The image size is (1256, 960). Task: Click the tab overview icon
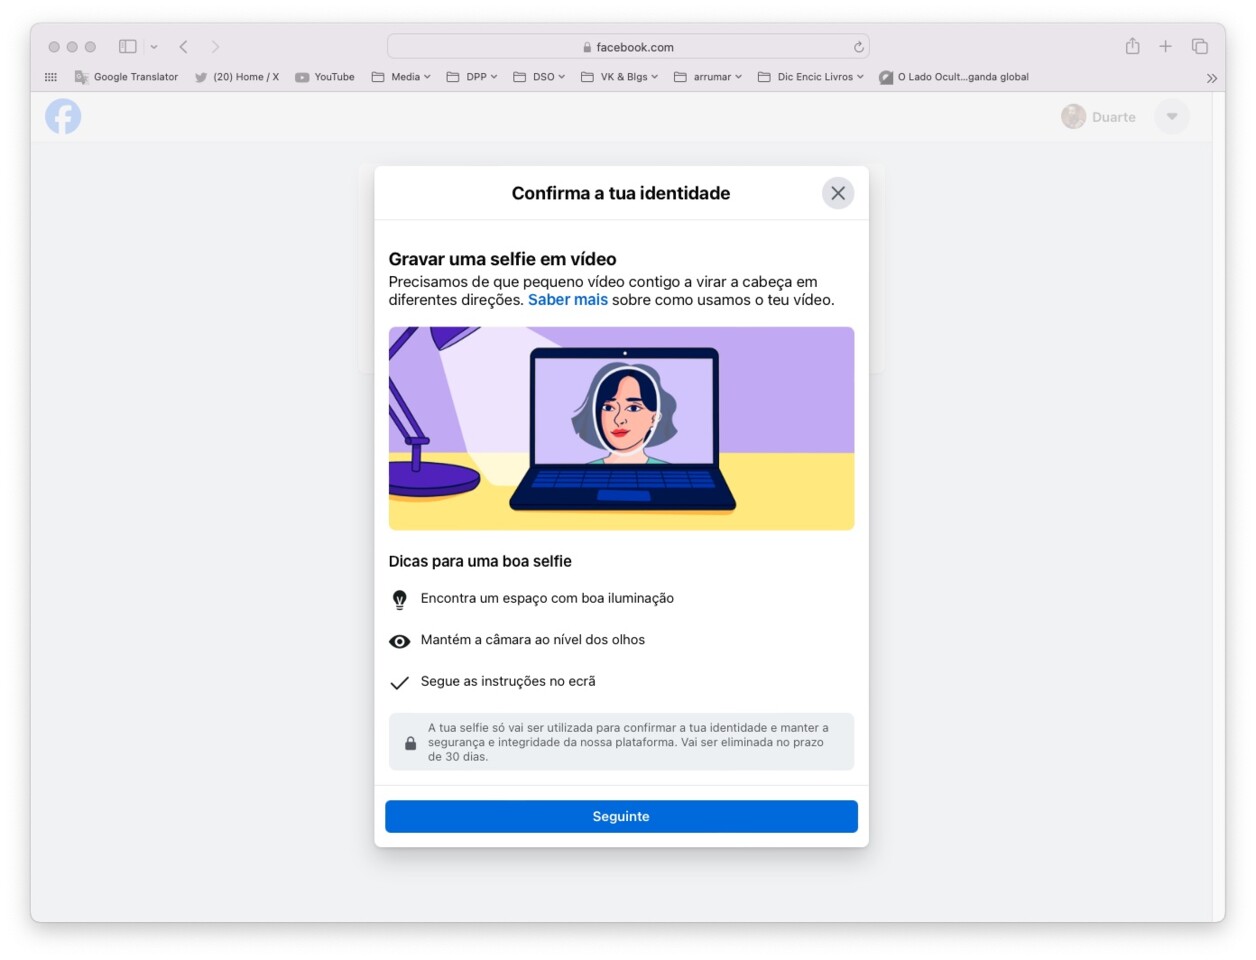1198,46
